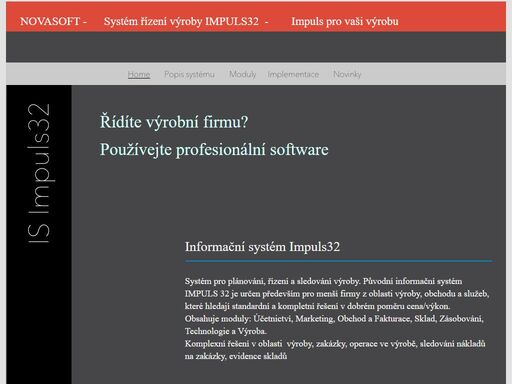Click the Obsahuje moduly text line

pyautogui.click(x=334, y=319)
